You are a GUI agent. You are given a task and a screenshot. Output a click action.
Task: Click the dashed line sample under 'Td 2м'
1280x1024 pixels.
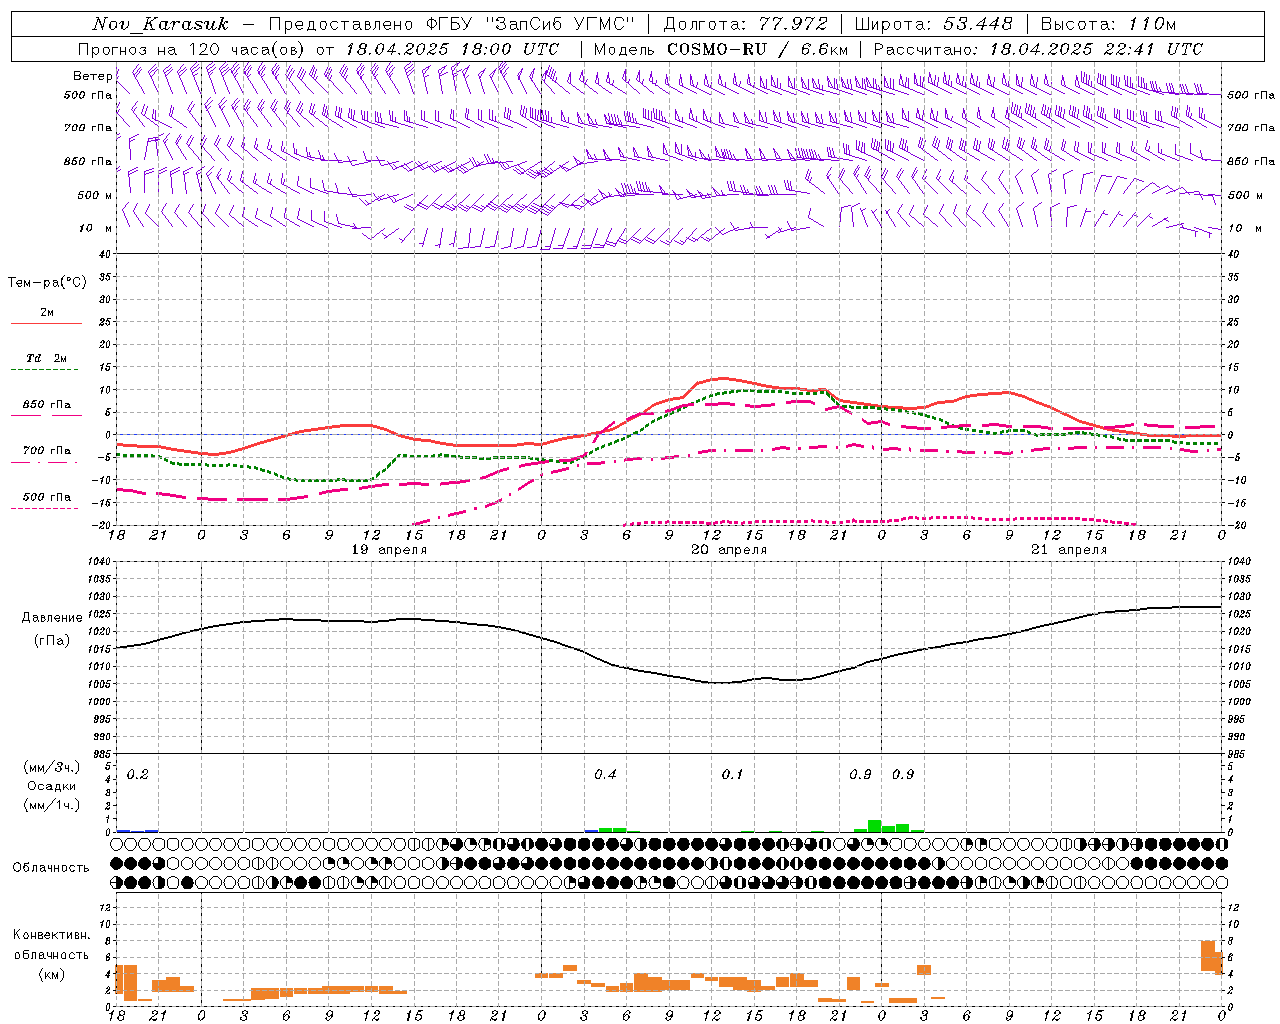point(46,370)
